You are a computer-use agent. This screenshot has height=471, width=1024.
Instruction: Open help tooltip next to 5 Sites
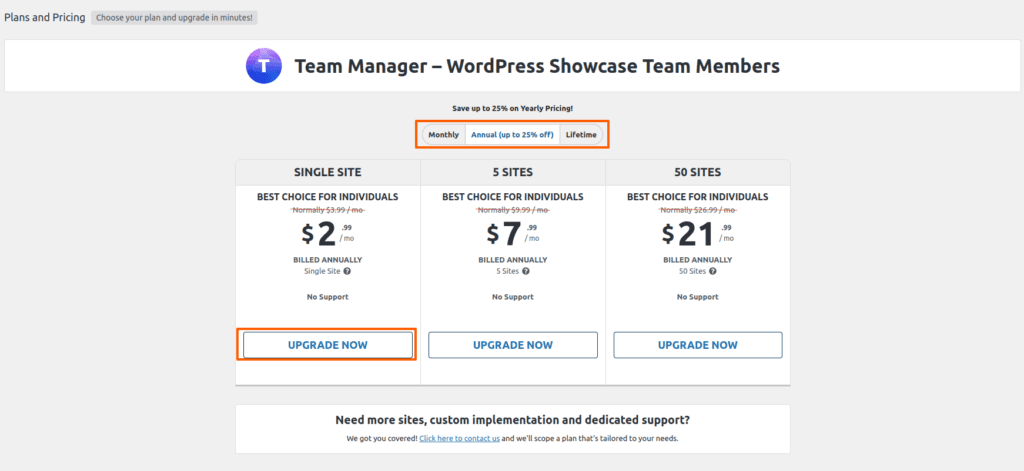(526, 271)
